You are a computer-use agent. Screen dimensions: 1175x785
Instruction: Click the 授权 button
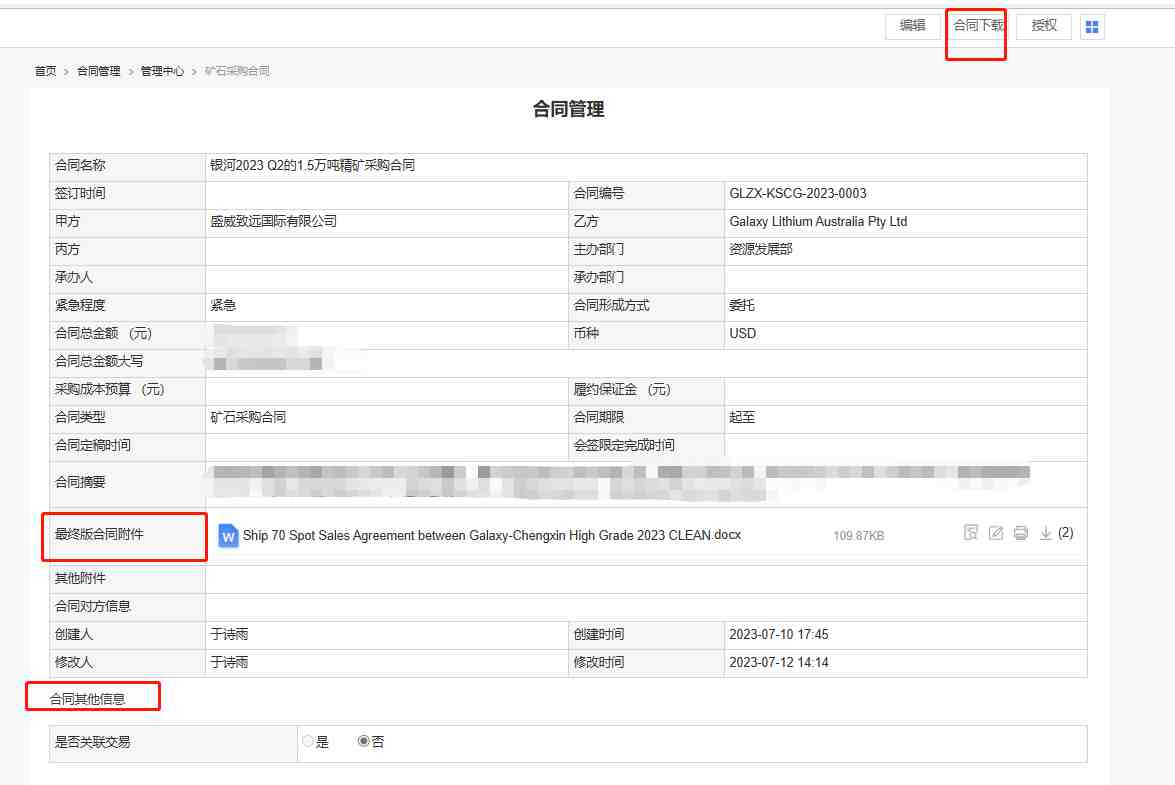(1044, 26)
